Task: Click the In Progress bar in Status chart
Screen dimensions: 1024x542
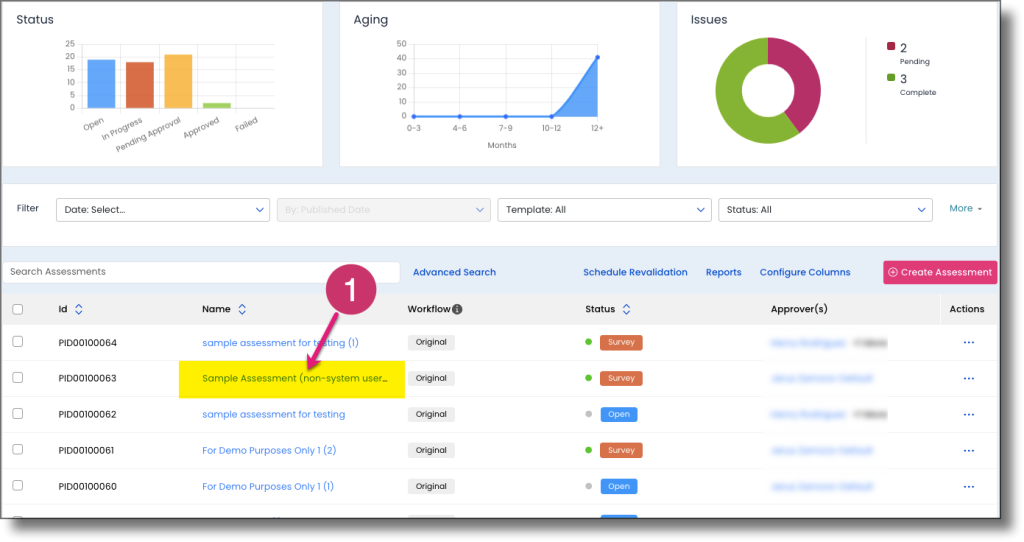Action: tap(140, 86)
